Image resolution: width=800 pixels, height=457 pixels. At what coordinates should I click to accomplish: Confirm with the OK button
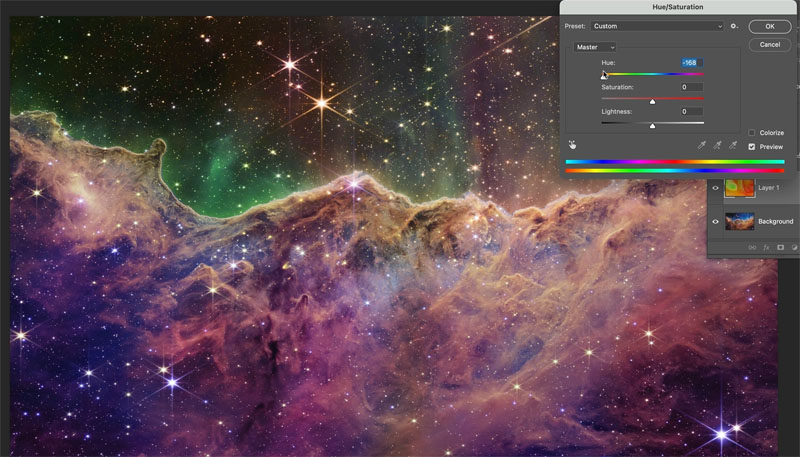click(770, 27)
